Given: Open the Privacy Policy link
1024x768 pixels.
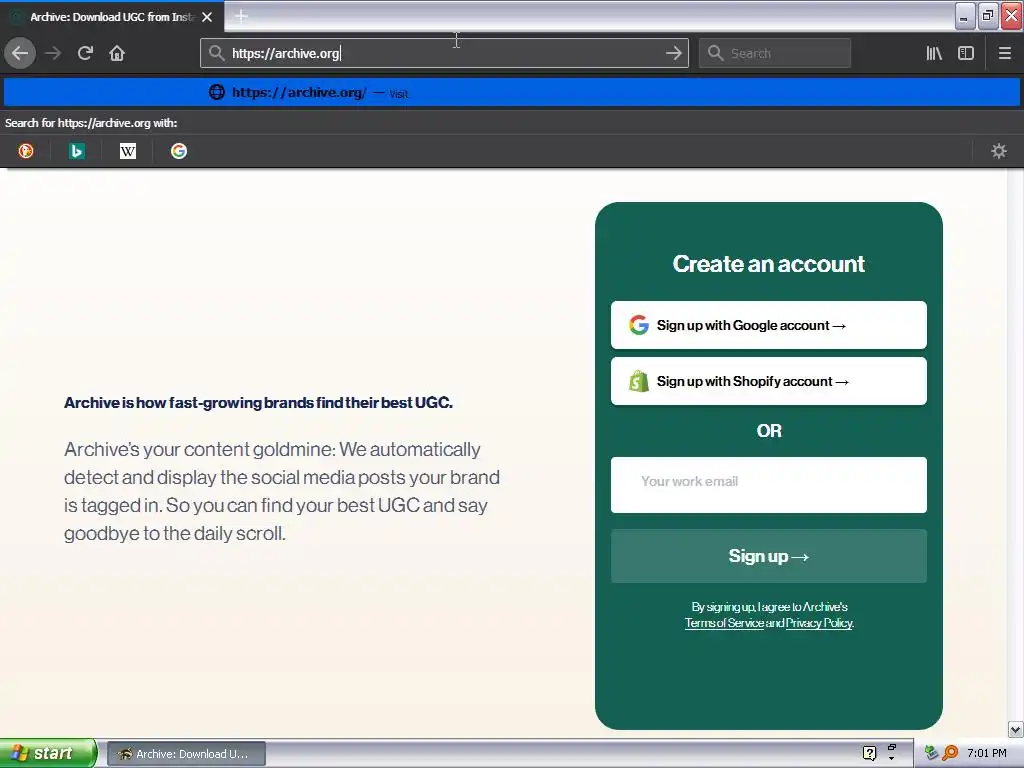Looking at the screenshot, I should 819,623.
